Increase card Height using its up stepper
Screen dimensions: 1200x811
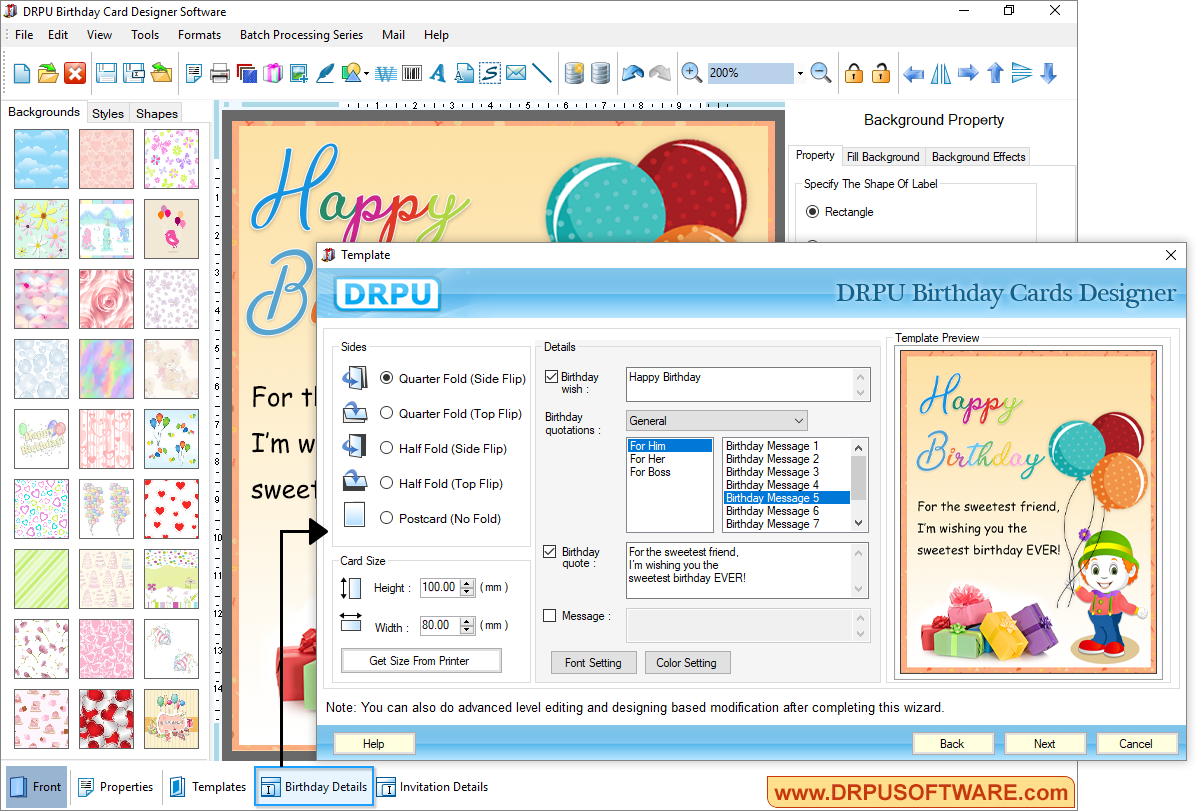468,582
